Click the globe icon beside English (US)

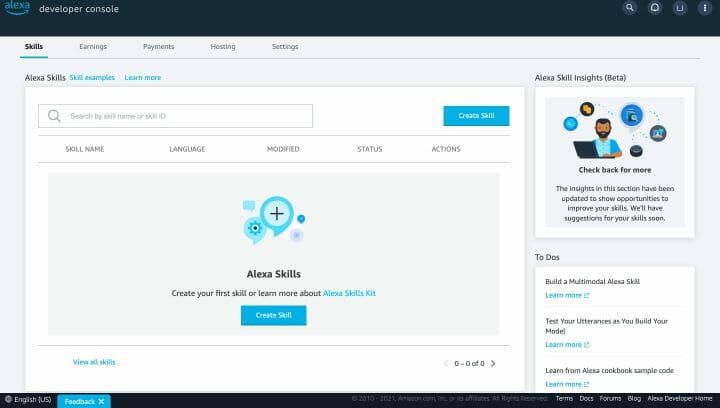point(8,399)
